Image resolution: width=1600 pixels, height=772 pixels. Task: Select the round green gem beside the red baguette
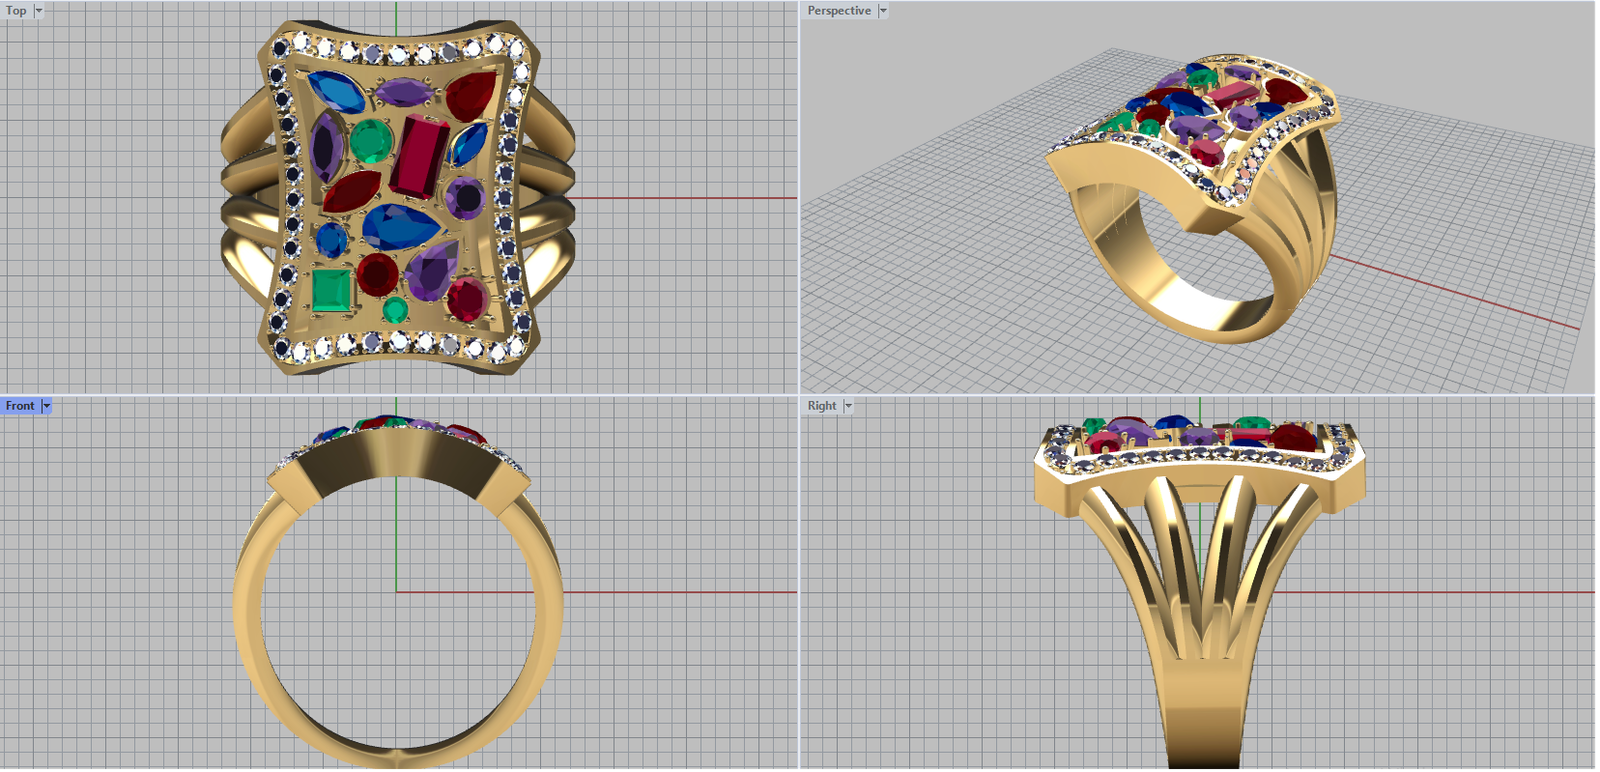click(371, 142)
